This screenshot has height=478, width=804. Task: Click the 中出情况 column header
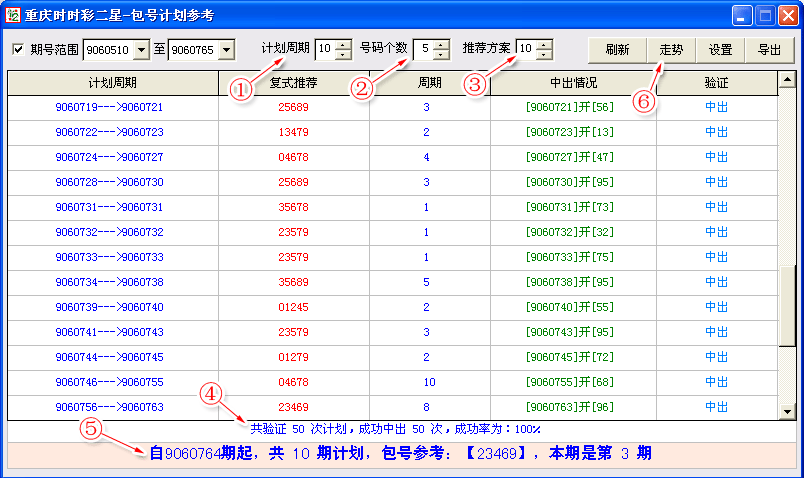pos(573,83)
